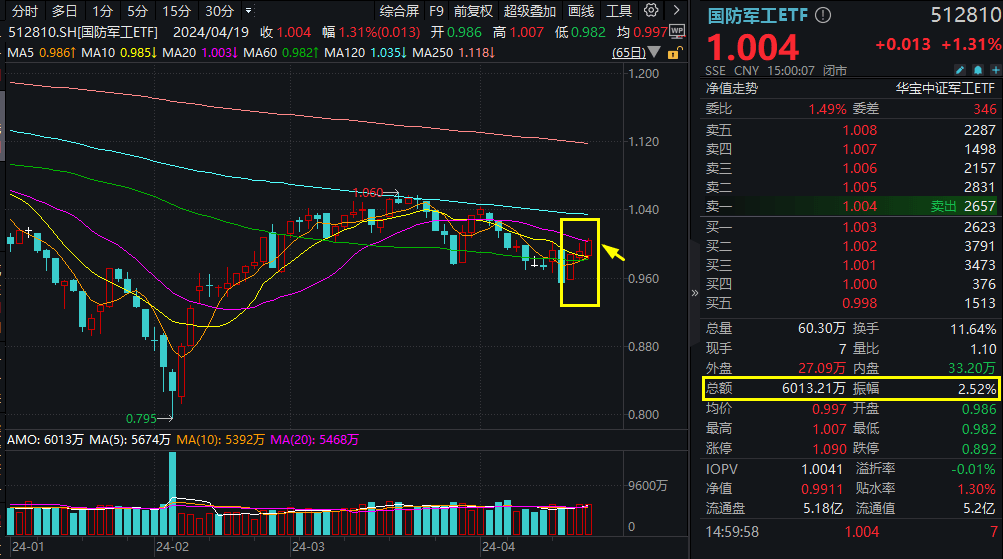Click the 涨停 1.090 limit-up value
This screenshot has width=1003, height=559.
tap(830, 448)
